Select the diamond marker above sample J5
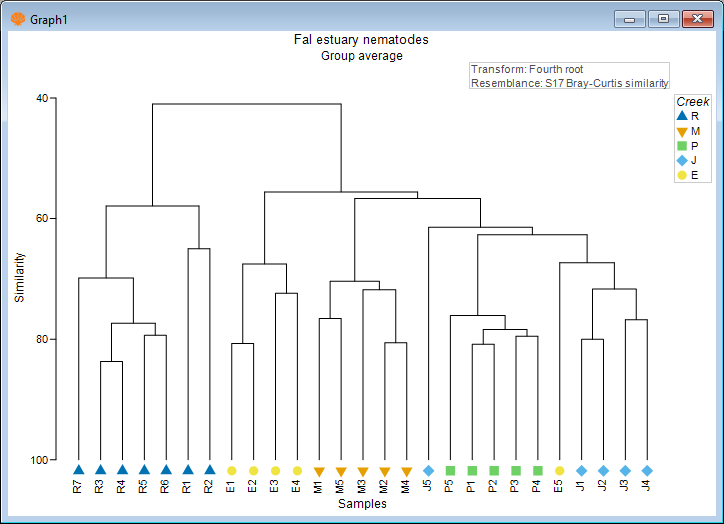Image resolution: width=724 pixels, height=524 pixels. [429, 470]
